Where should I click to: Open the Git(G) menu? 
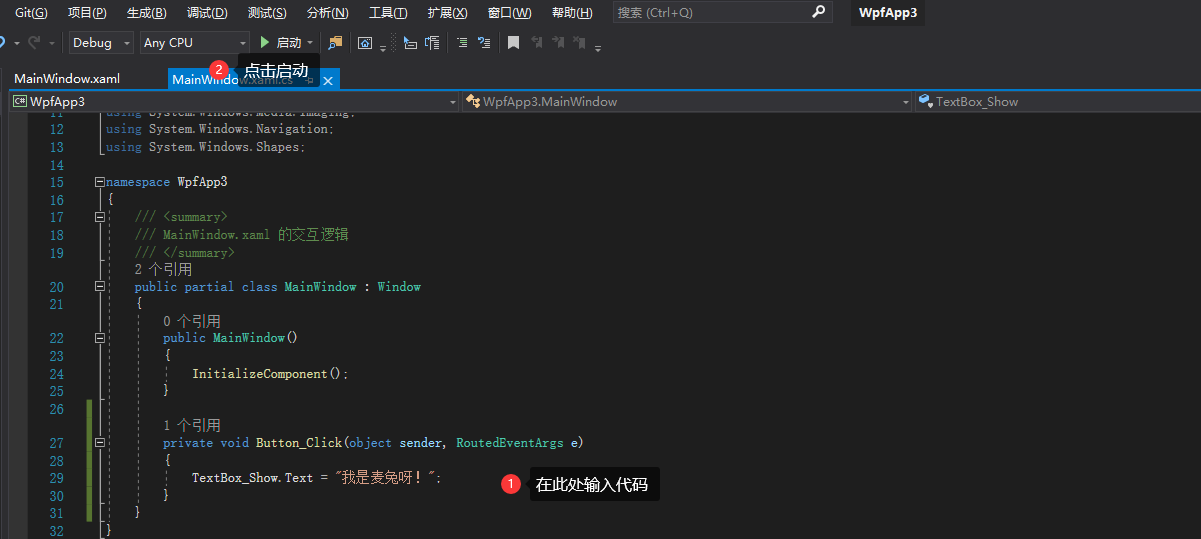(31, 13)
